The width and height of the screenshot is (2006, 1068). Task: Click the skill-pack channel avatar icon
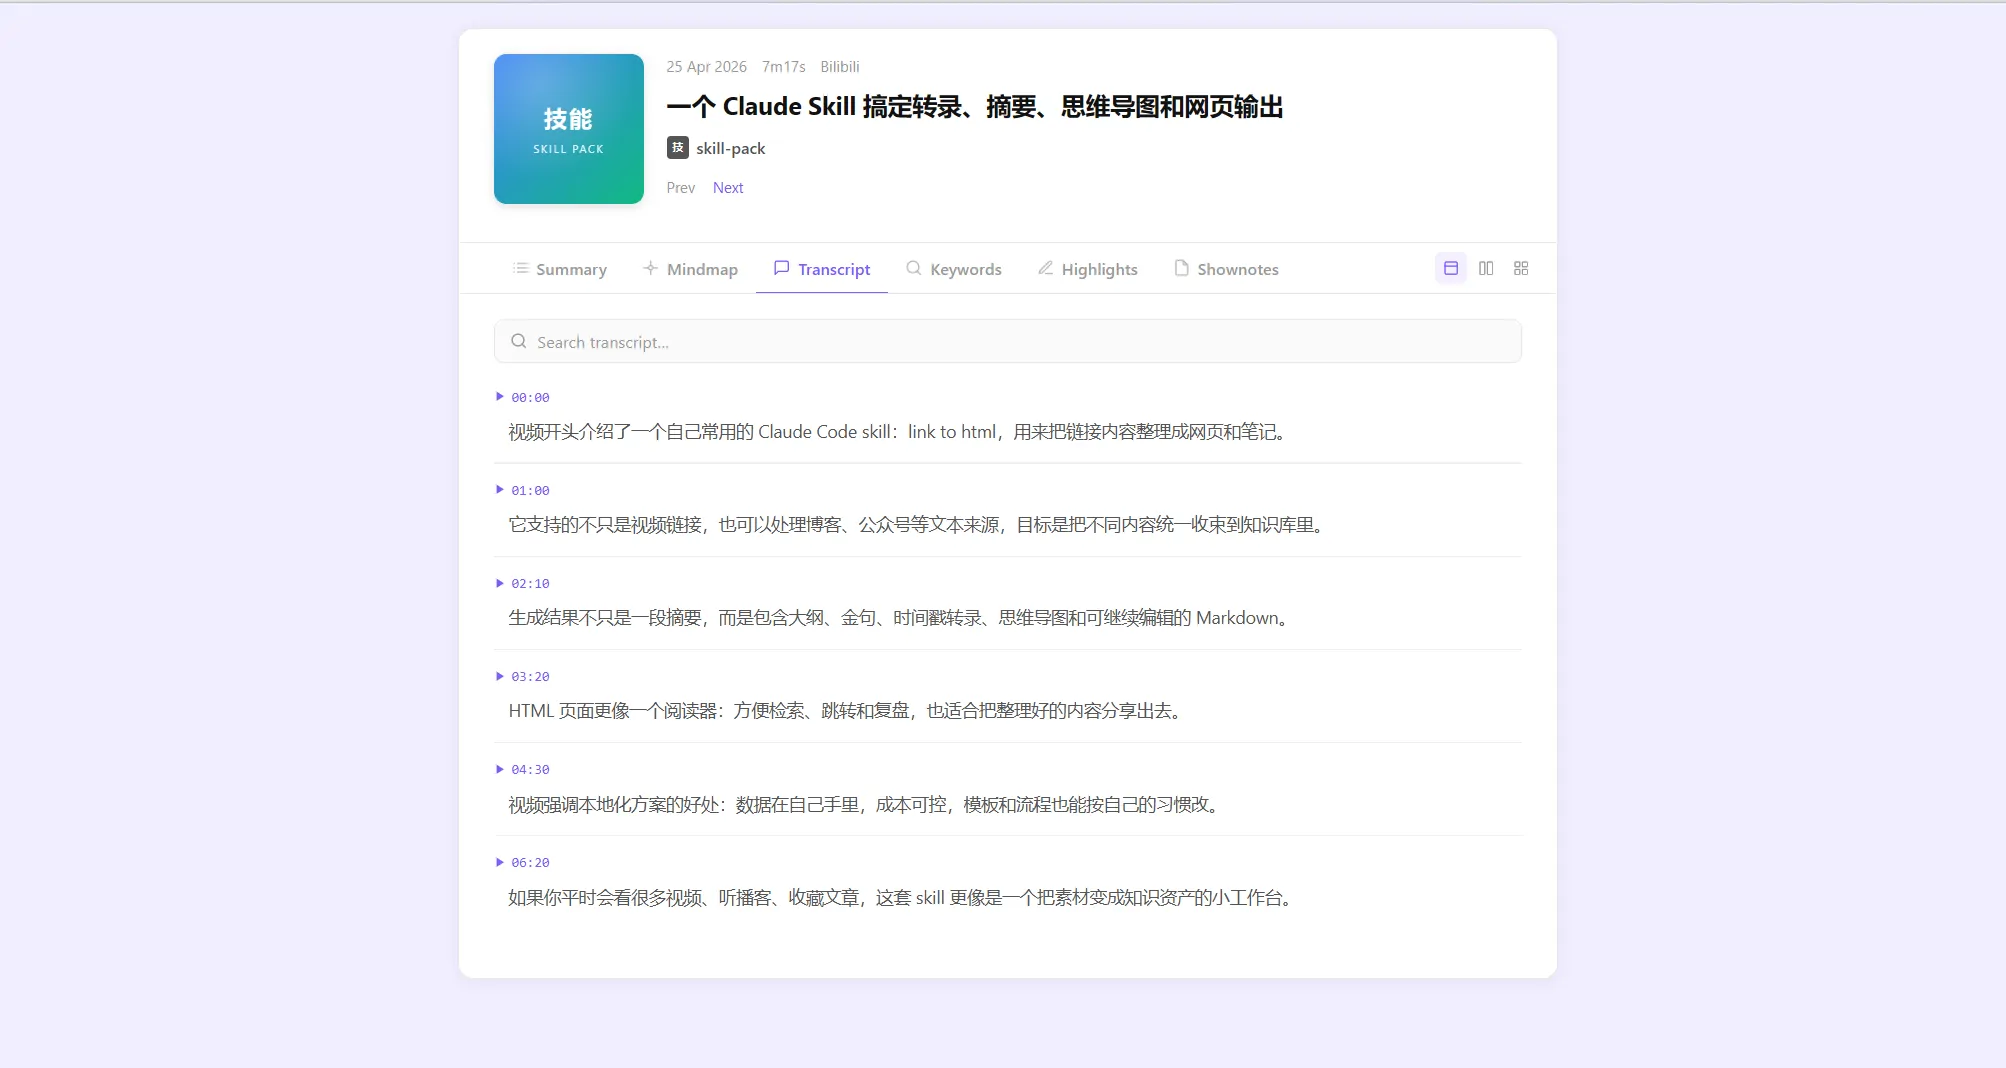point(678,148)
